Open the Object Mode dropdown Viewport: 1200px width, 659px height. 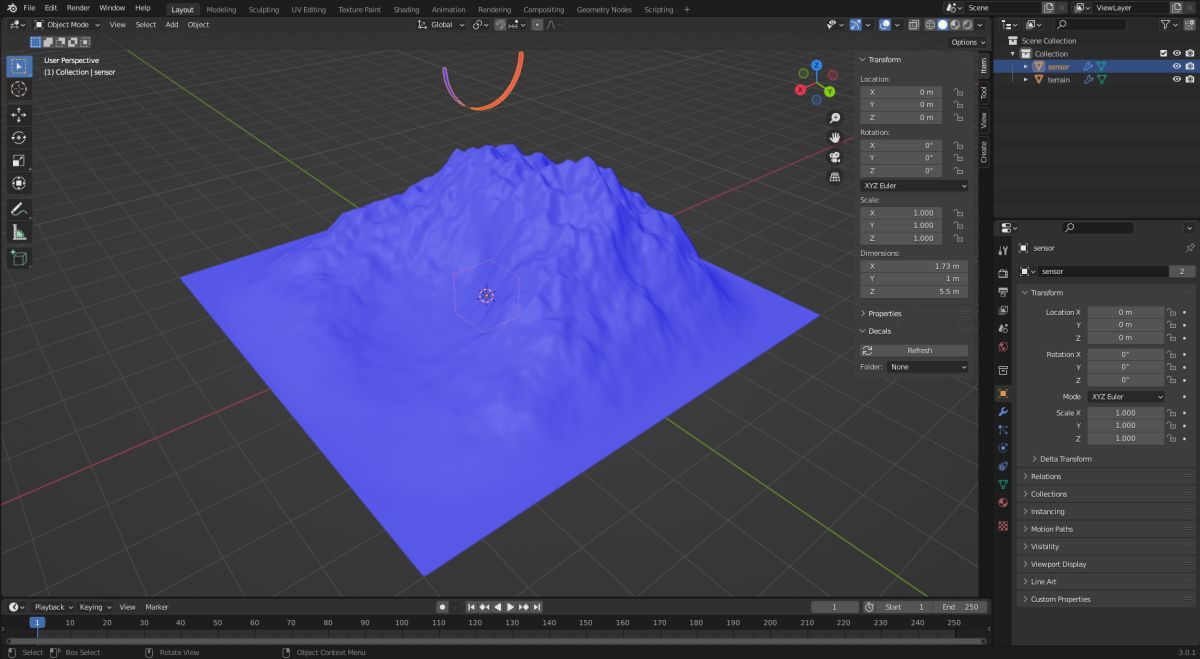tap(68, 24)
